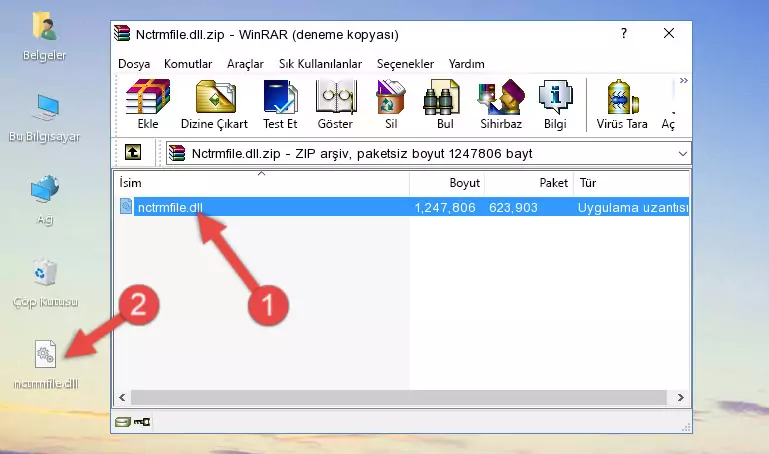Click the 1,247,806 size value
769x454 pixels.
pyautogui.click(x=445, y=208)
